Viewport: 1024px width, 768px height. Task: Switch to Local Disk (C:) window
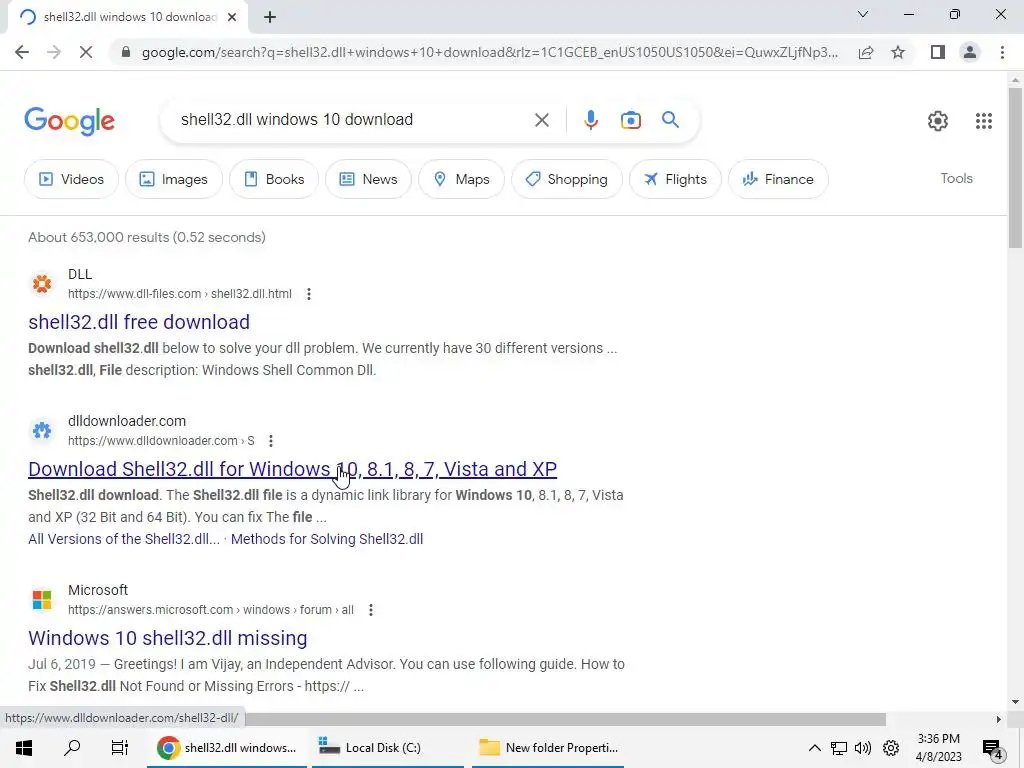point(388,748)
